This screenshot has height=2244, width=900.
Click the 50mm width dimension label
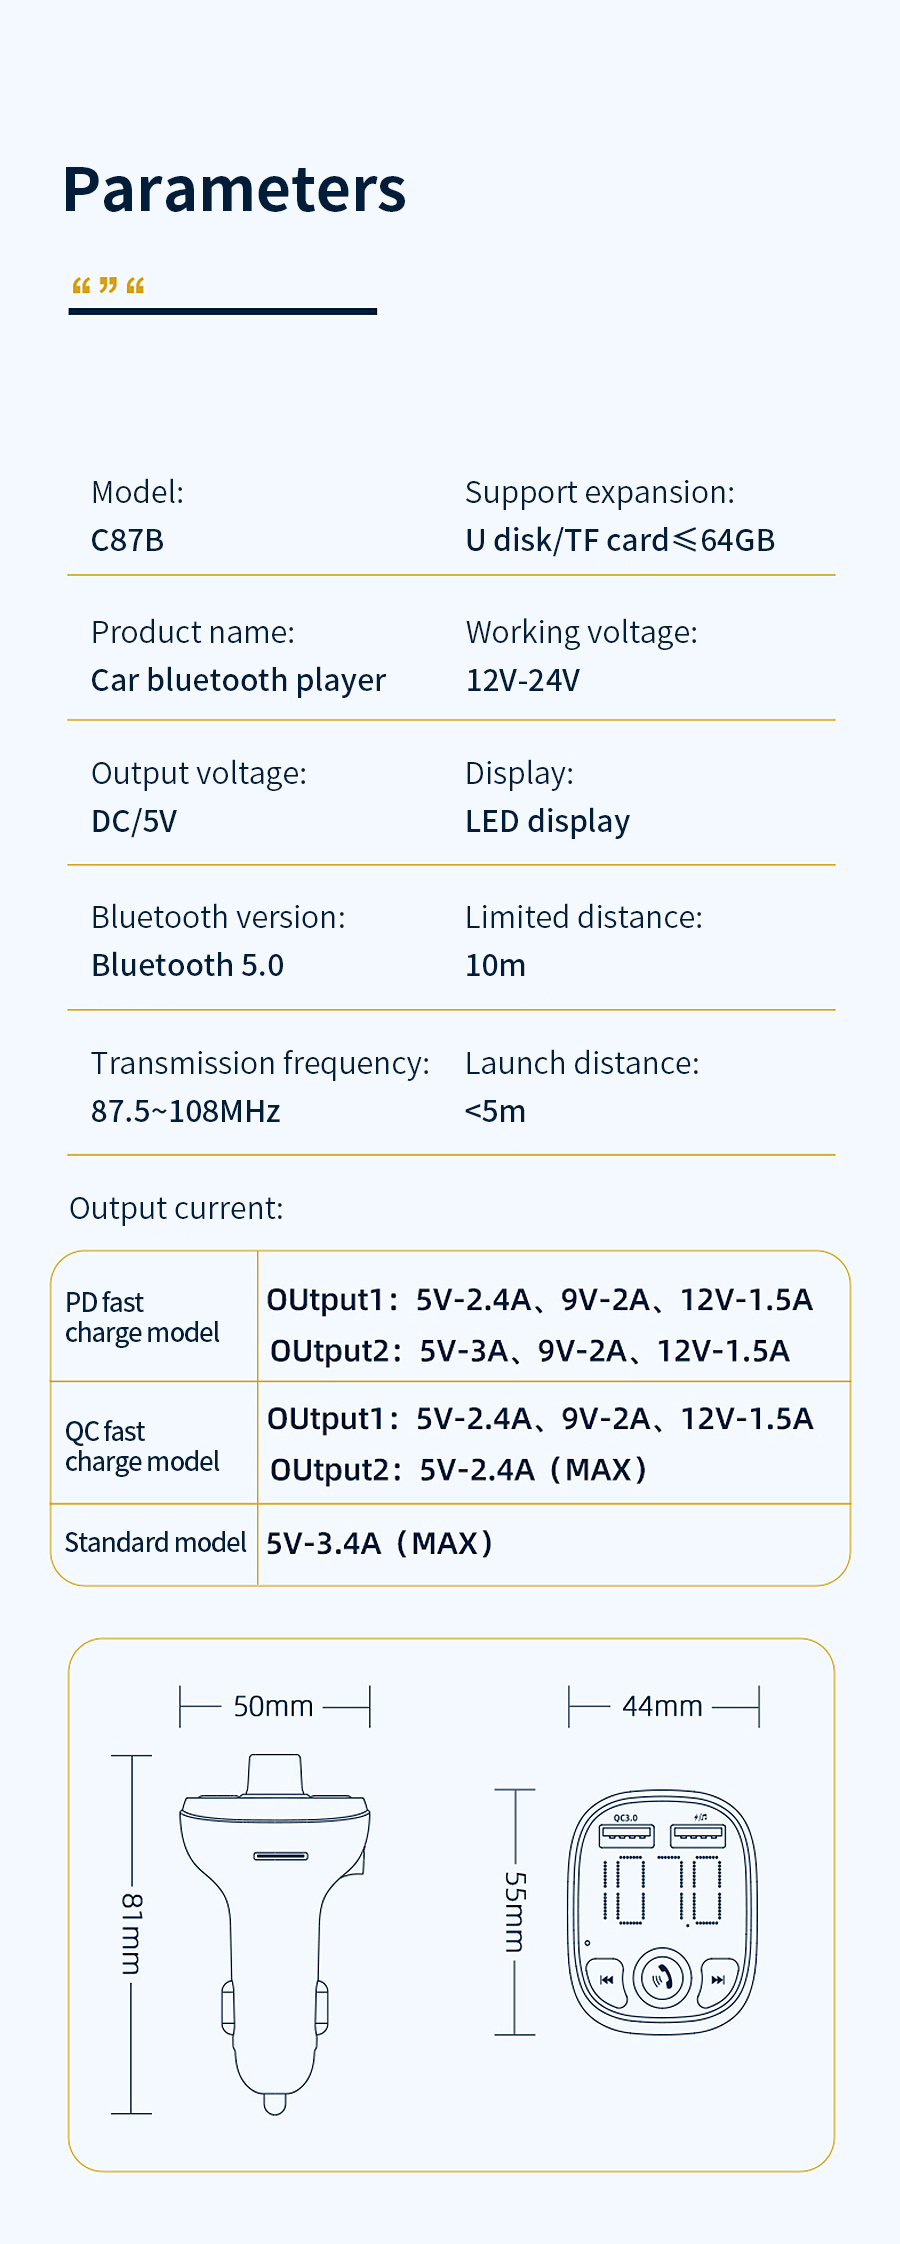pos(274,1706)
